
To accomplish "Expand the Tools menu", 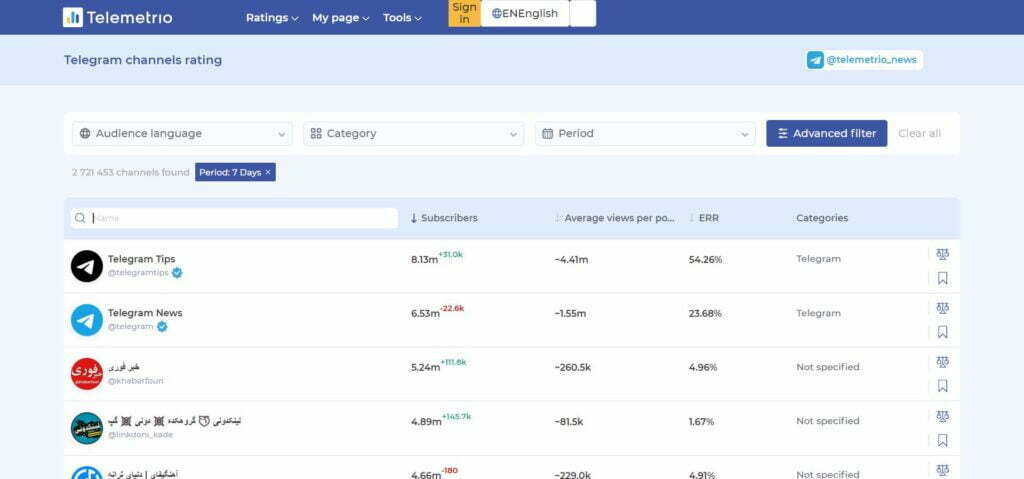I will coord(402,18).
